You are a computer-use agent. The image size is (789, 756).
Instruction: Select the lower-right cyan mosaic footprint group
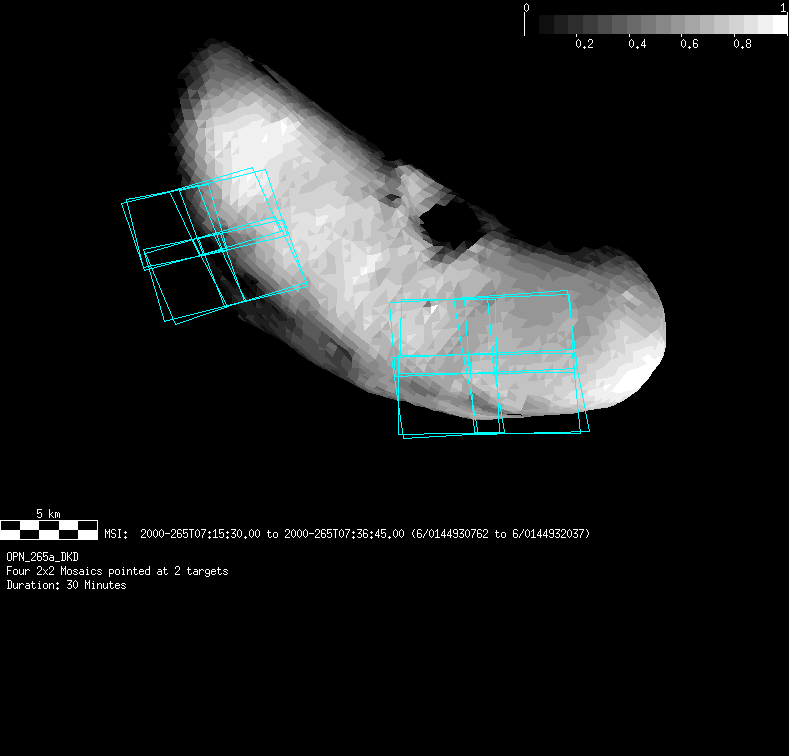[489, 364]
